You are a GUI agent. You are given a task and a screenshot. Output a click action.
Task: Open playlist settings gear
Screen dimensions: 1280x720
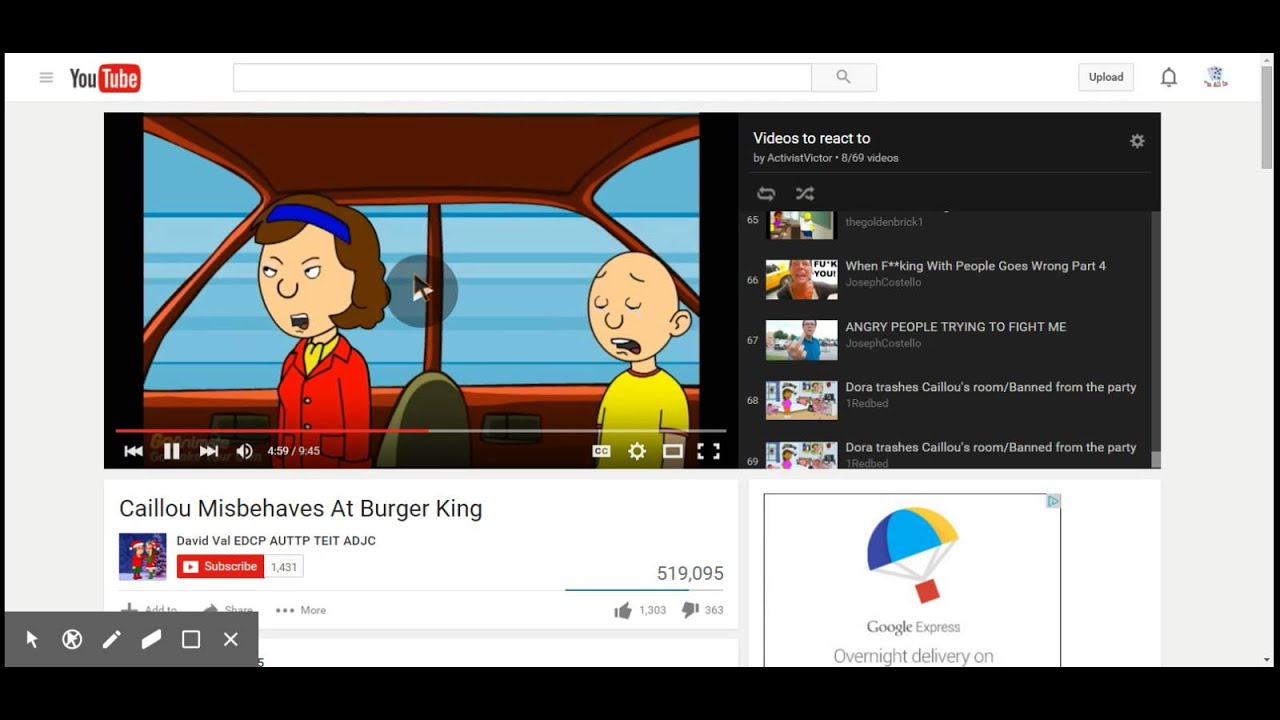tap(1137, 141)
